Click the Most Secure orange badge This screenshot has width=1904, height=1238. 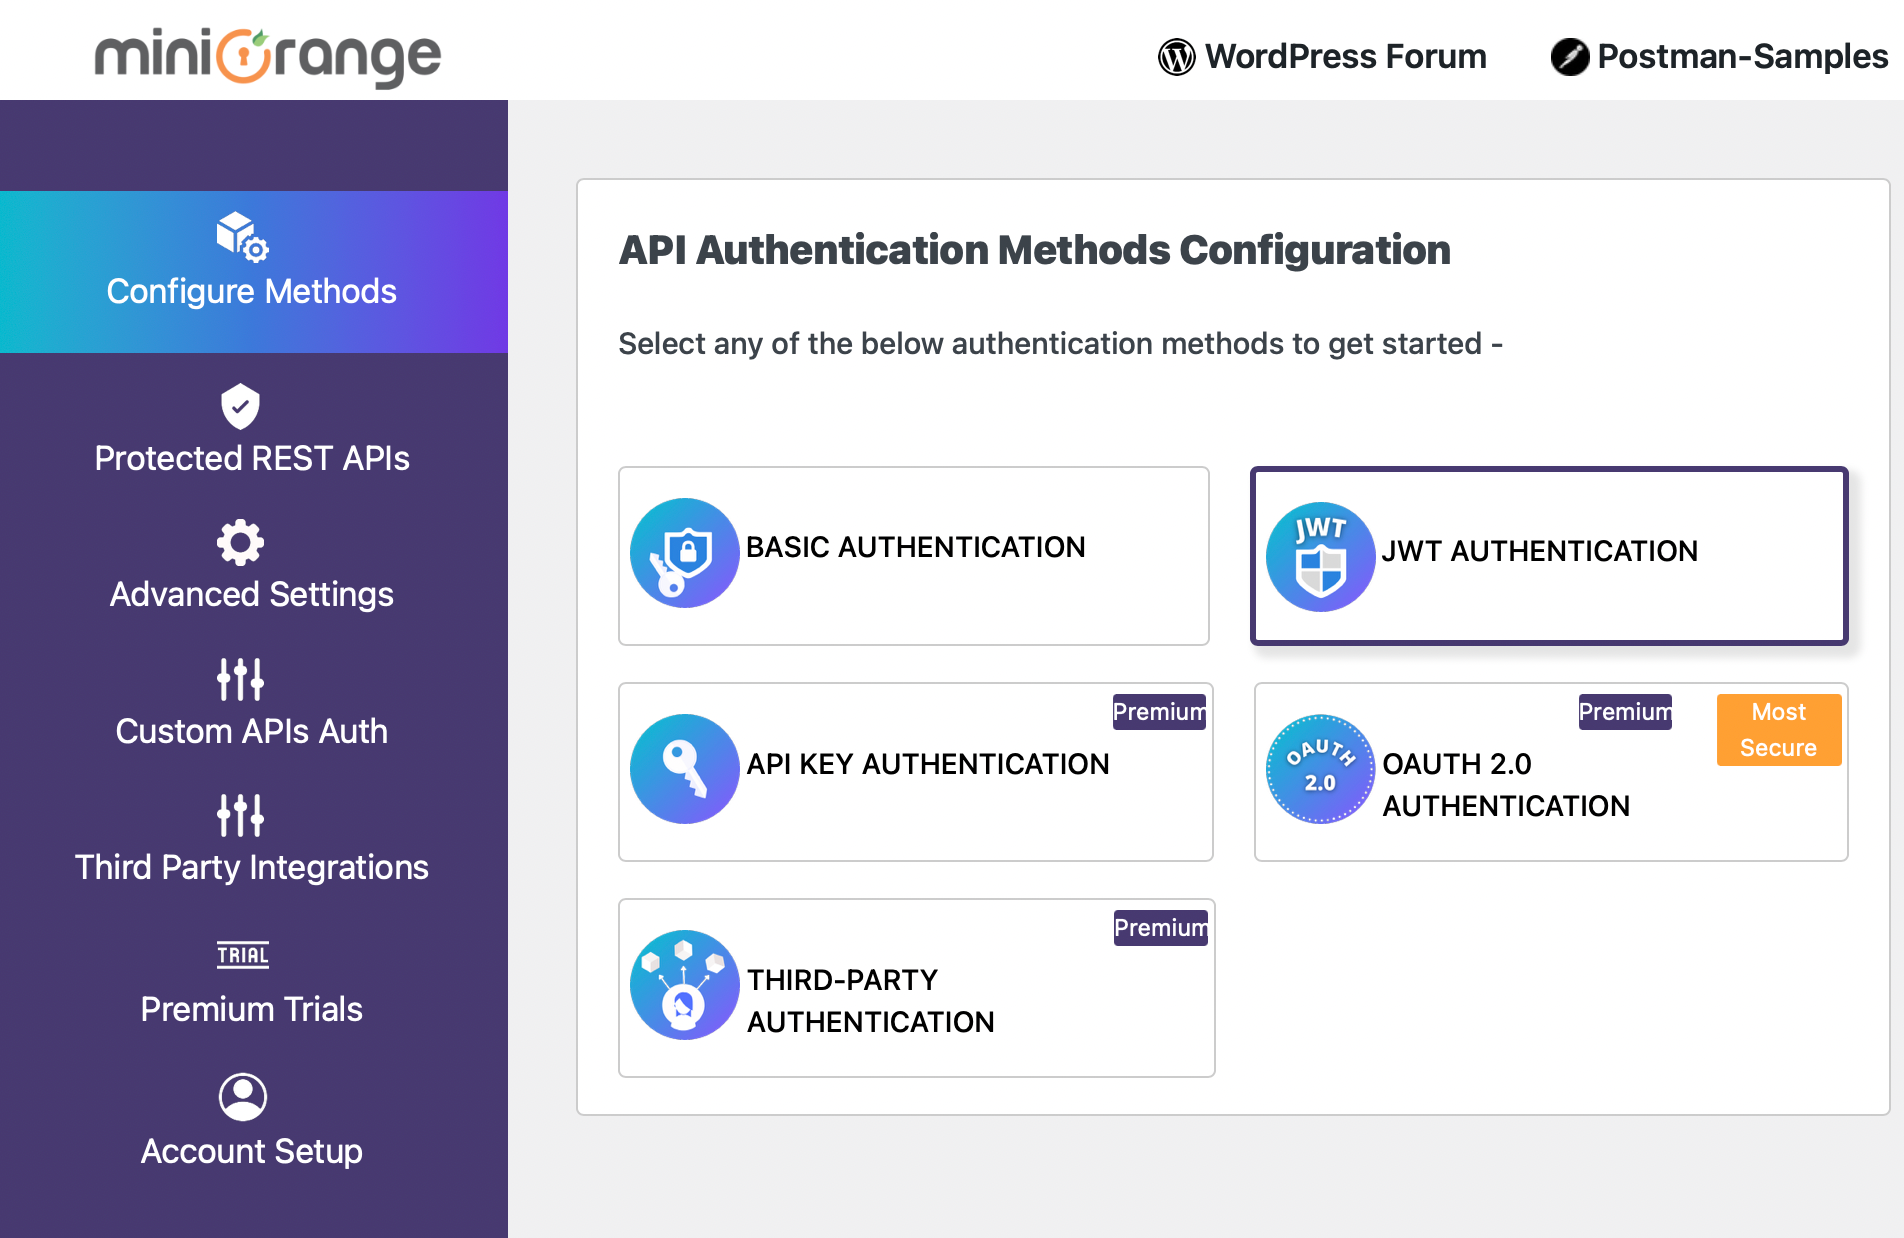(1779, 730)
